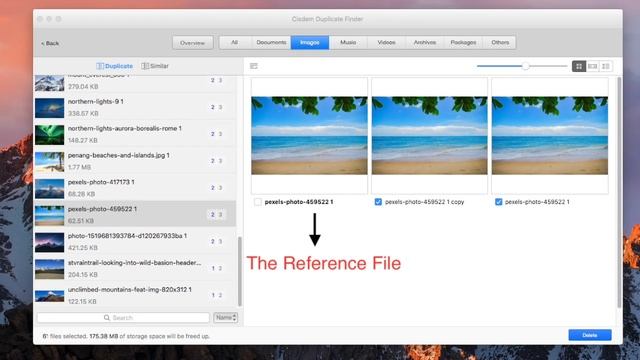This screenshot has width=640, height=360.
Task: Click in the Search field
Action: pos(123,318)
